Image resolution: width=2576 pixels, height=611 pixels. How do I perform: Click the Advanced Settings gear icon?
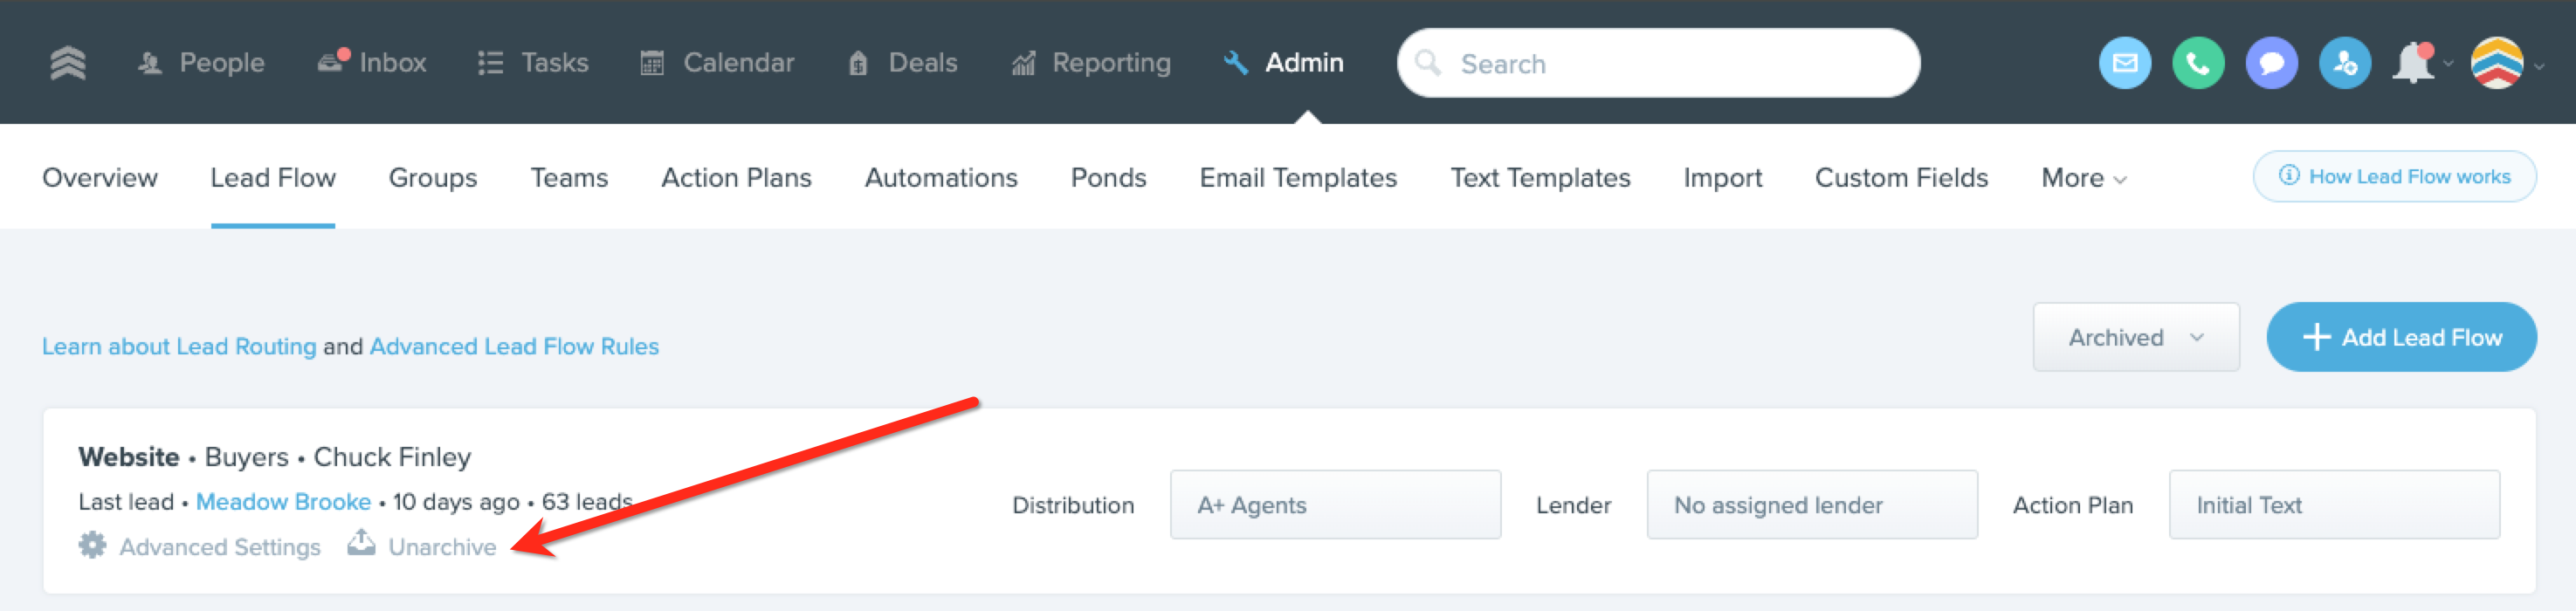pyautogui.click(x=92, y=545)
